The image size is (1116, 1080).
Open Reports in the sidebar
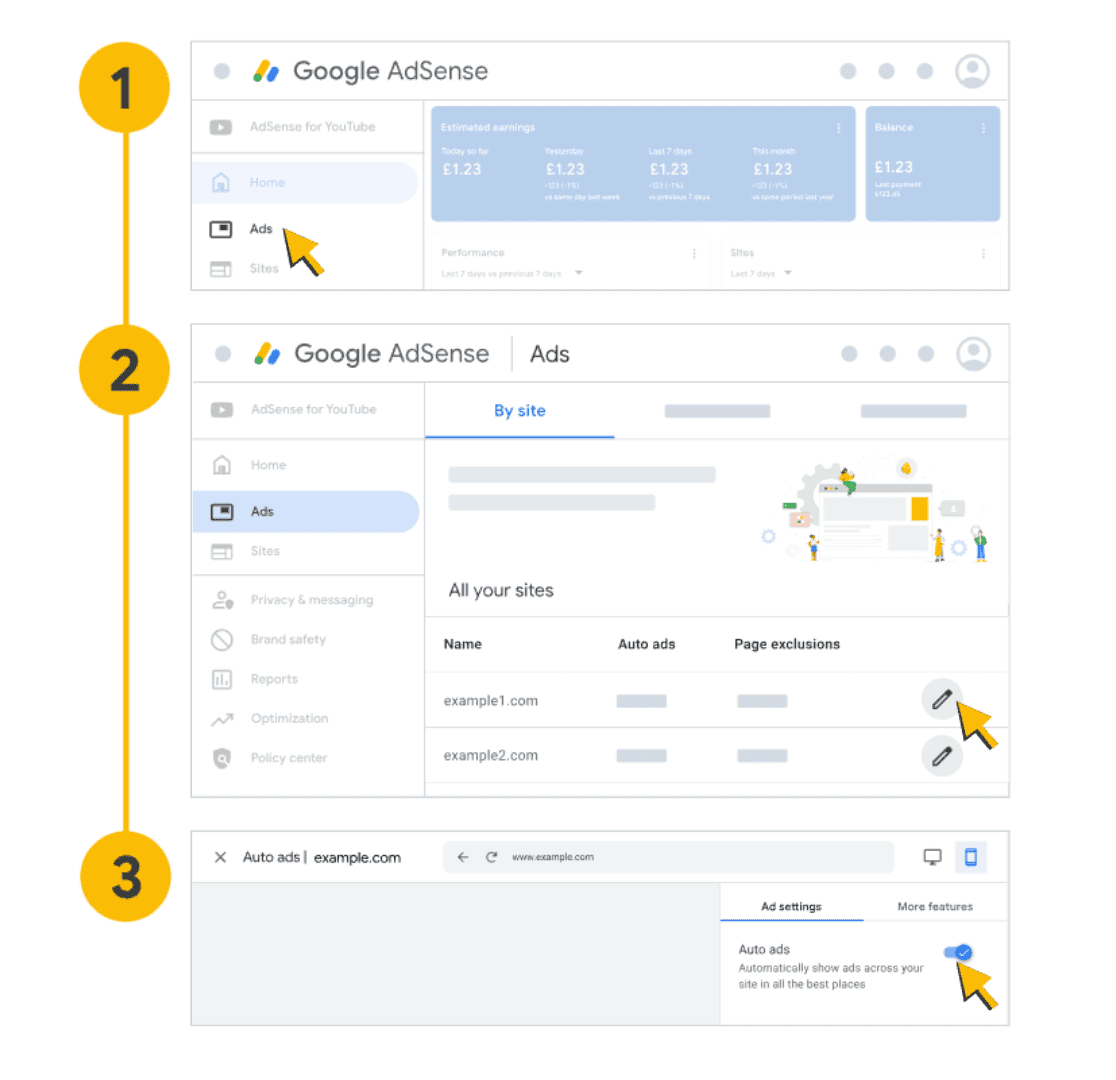point(274,678)
